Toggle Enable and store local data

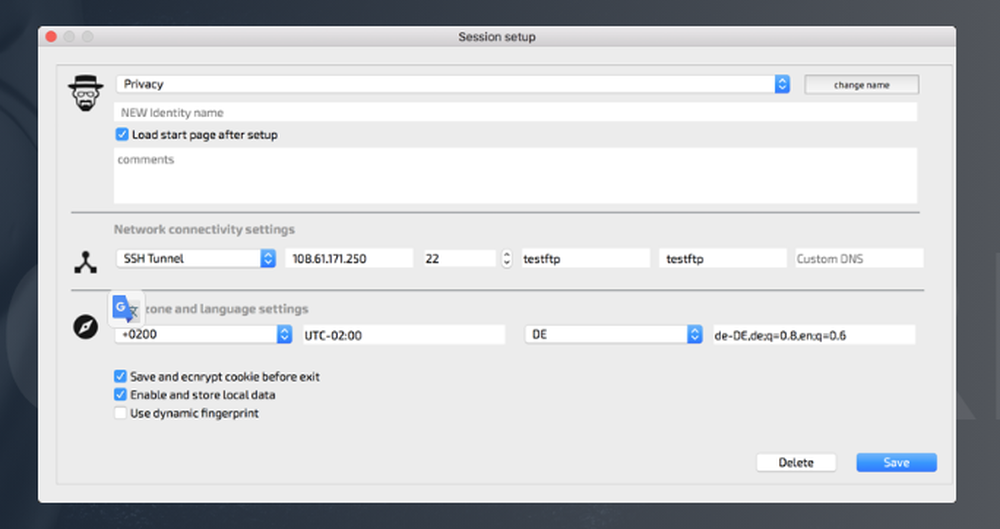(120, 394)
